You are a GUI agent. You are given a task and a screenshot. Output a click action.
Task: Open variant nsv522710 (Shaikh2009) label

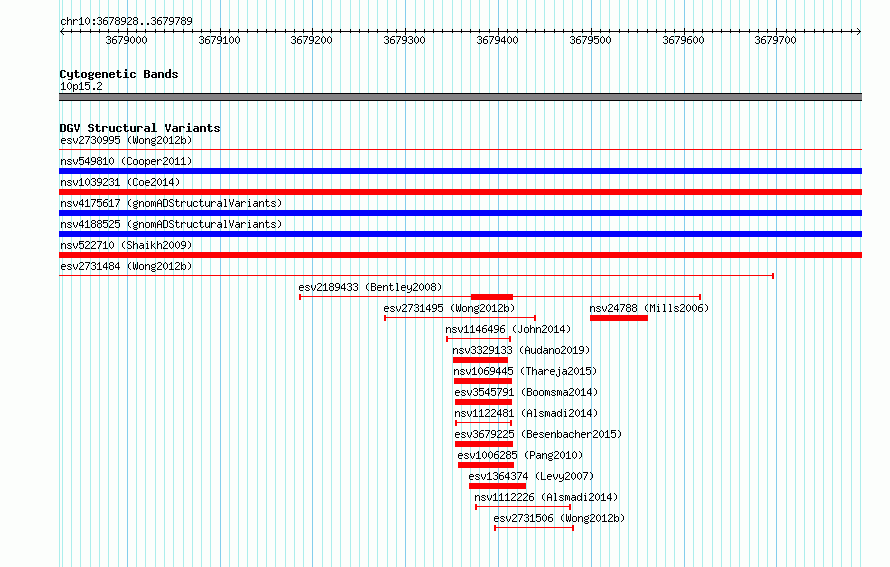pos(126,245)
